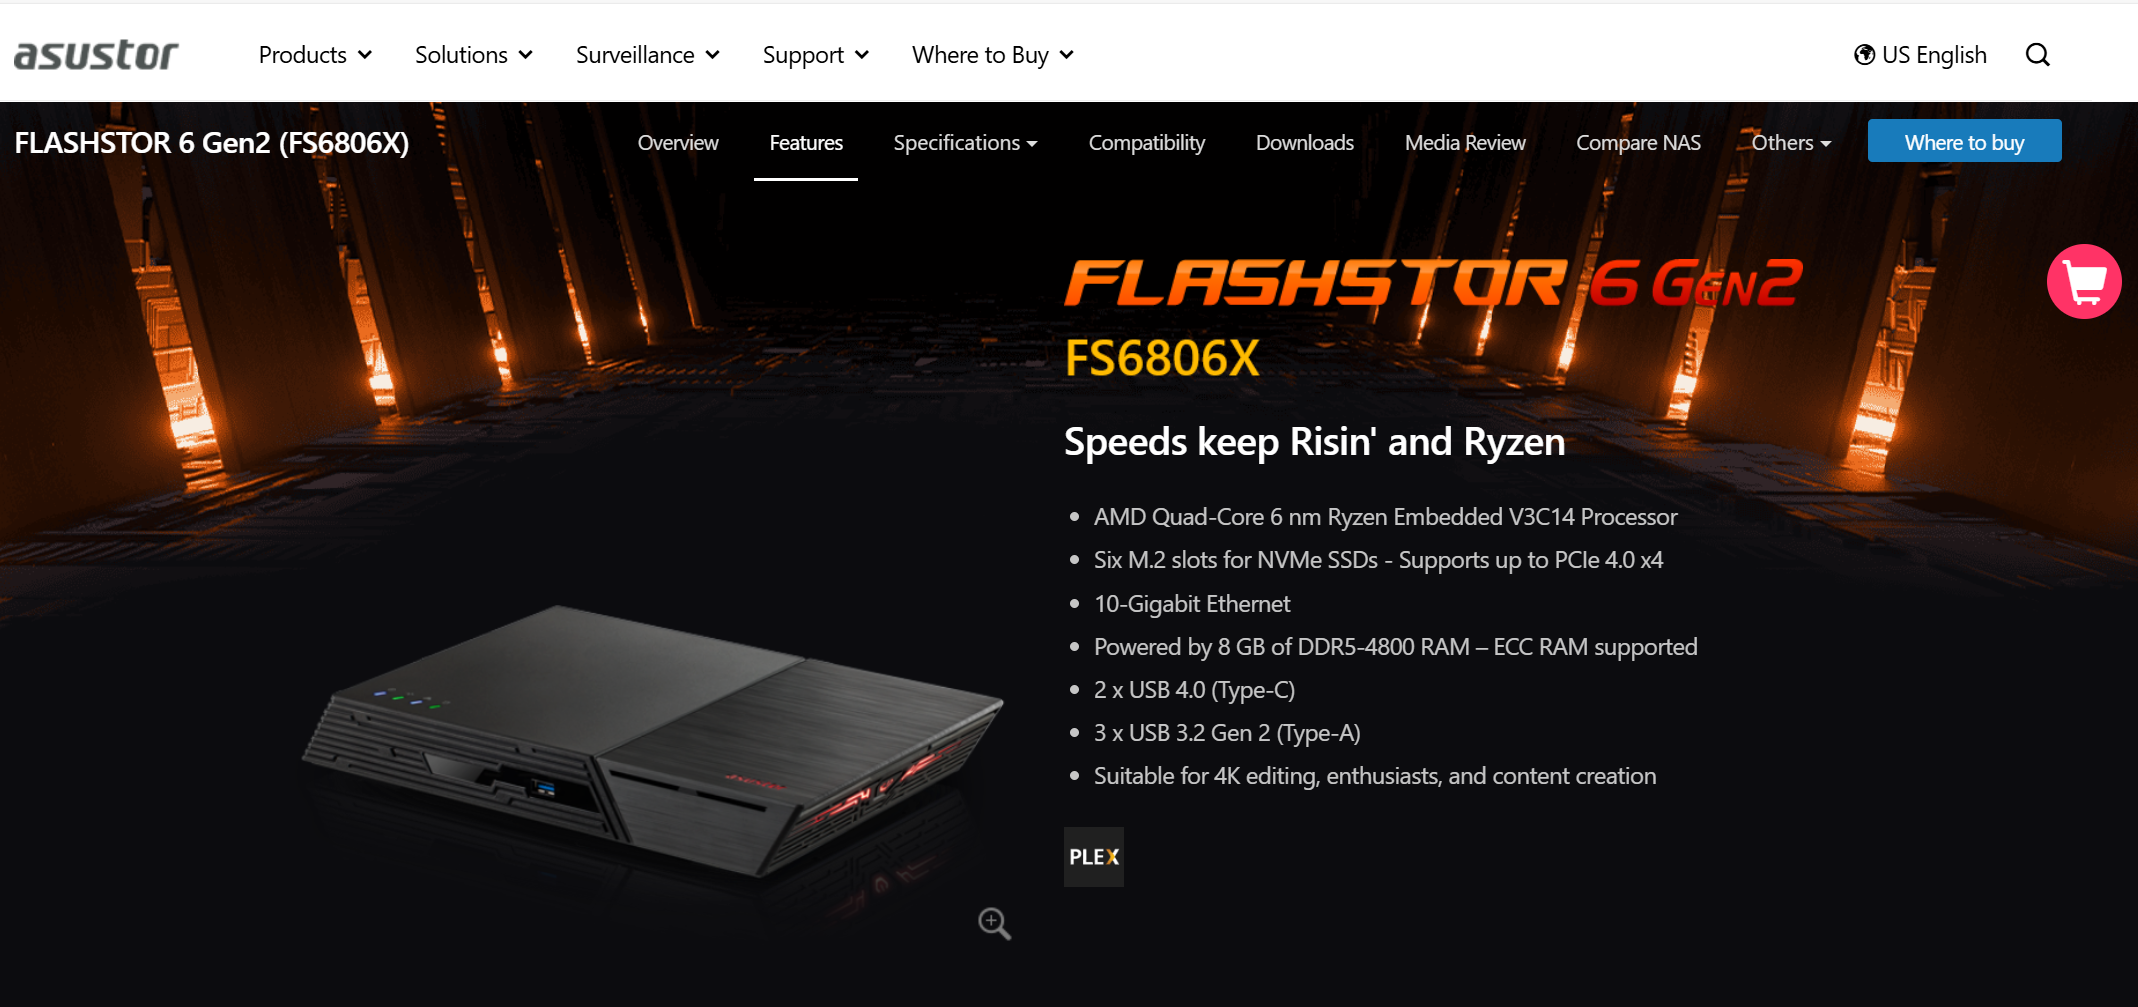Open the Surveillance dropdown menu

pos(648,55)
